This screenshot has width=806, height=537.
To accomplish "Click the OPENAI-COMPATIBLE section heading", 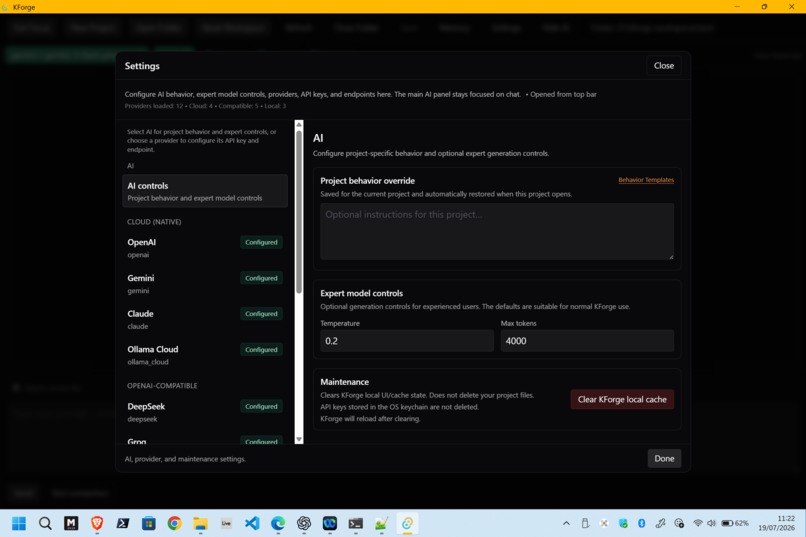I will (162, 385).
